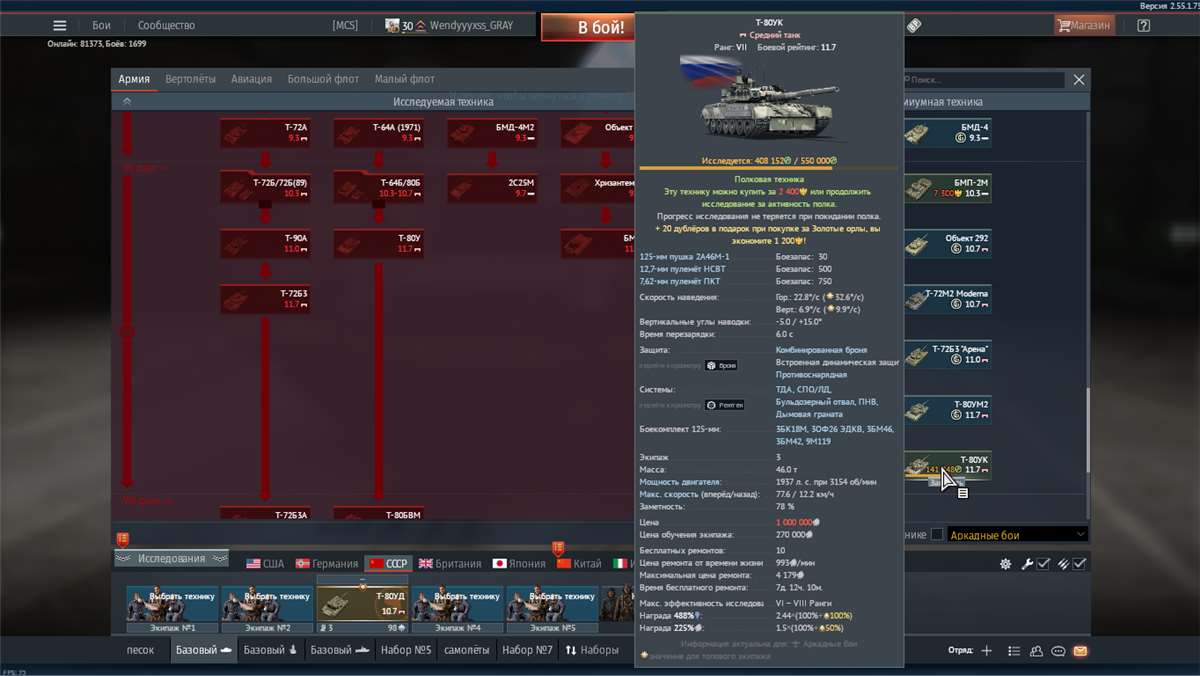Viewport: 1200px width, 676px height.
Task: Toggle the checkbox beside Аркадные бои dropdown
Action: pyautogui.click(x=937, y=535)
